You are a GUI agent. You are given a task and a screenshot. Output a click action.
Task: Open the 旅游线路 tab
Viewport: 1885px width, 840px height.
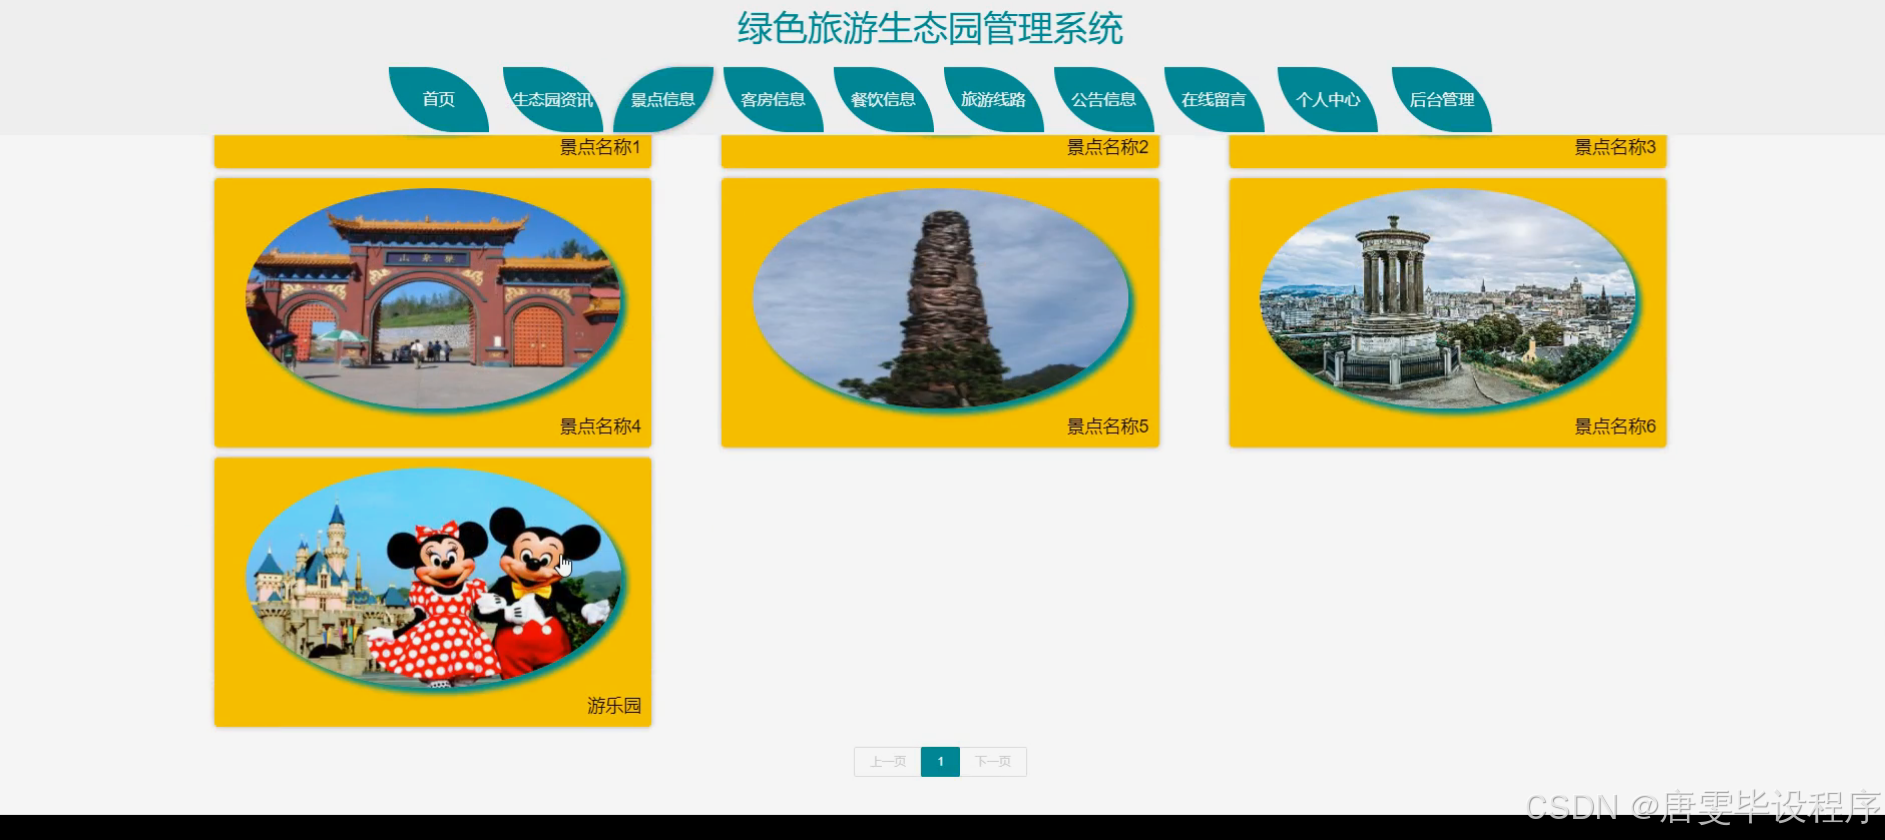(x=993, y=99)
